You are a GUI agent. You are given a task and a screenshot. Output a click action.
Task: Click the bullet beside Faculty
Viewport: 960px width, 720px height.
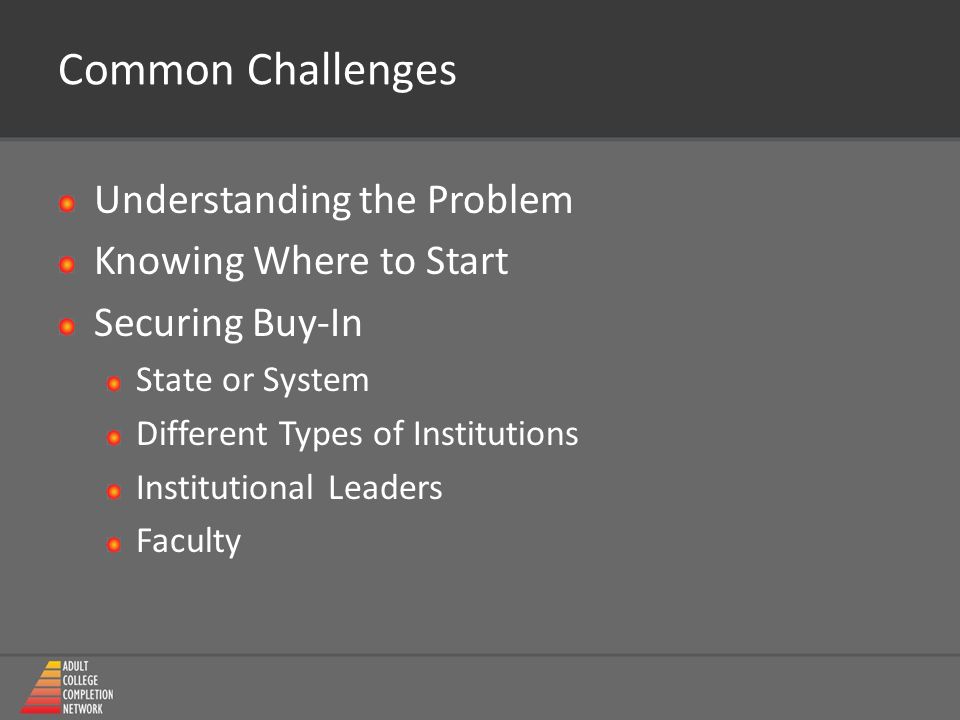pos(113,544)
